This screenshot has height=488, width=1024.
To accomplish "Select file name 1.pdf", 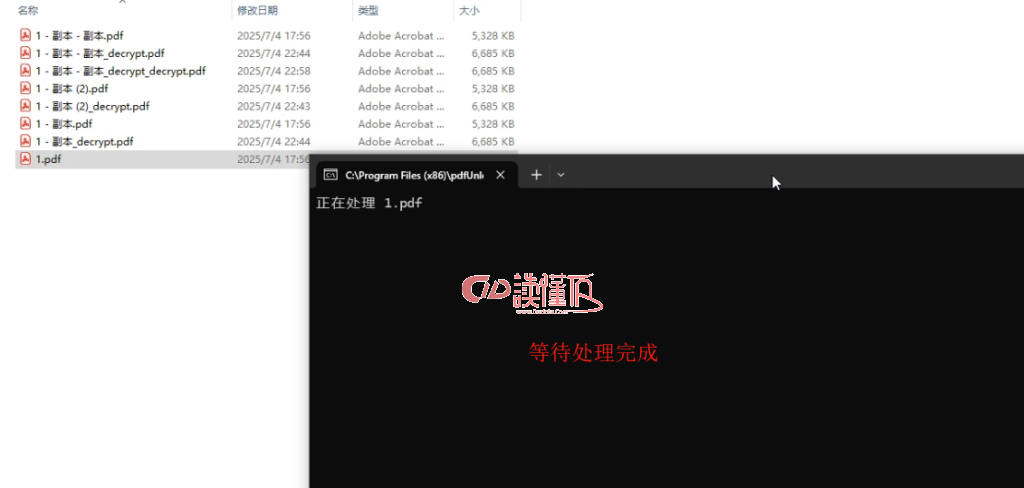I will tap(48, 159).
